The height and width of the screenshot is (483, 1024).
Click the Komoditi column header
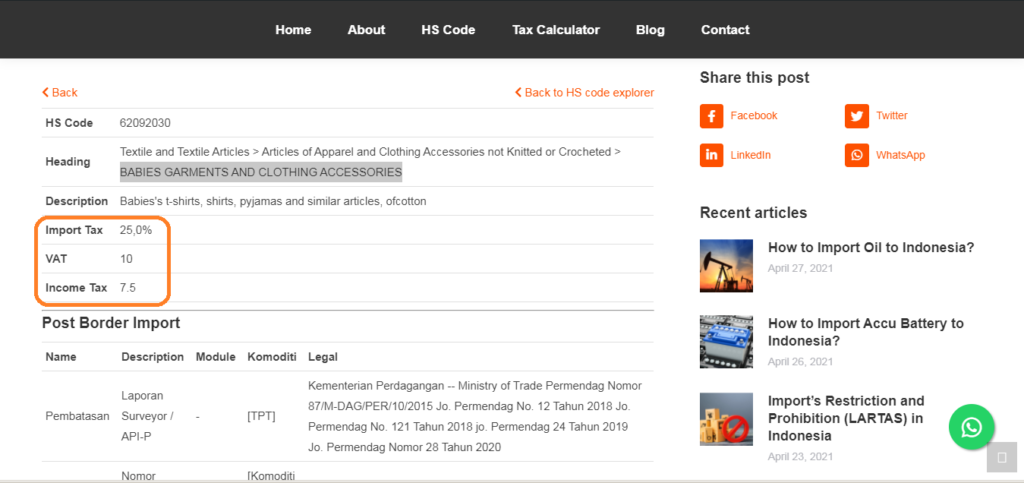[272, 357]
